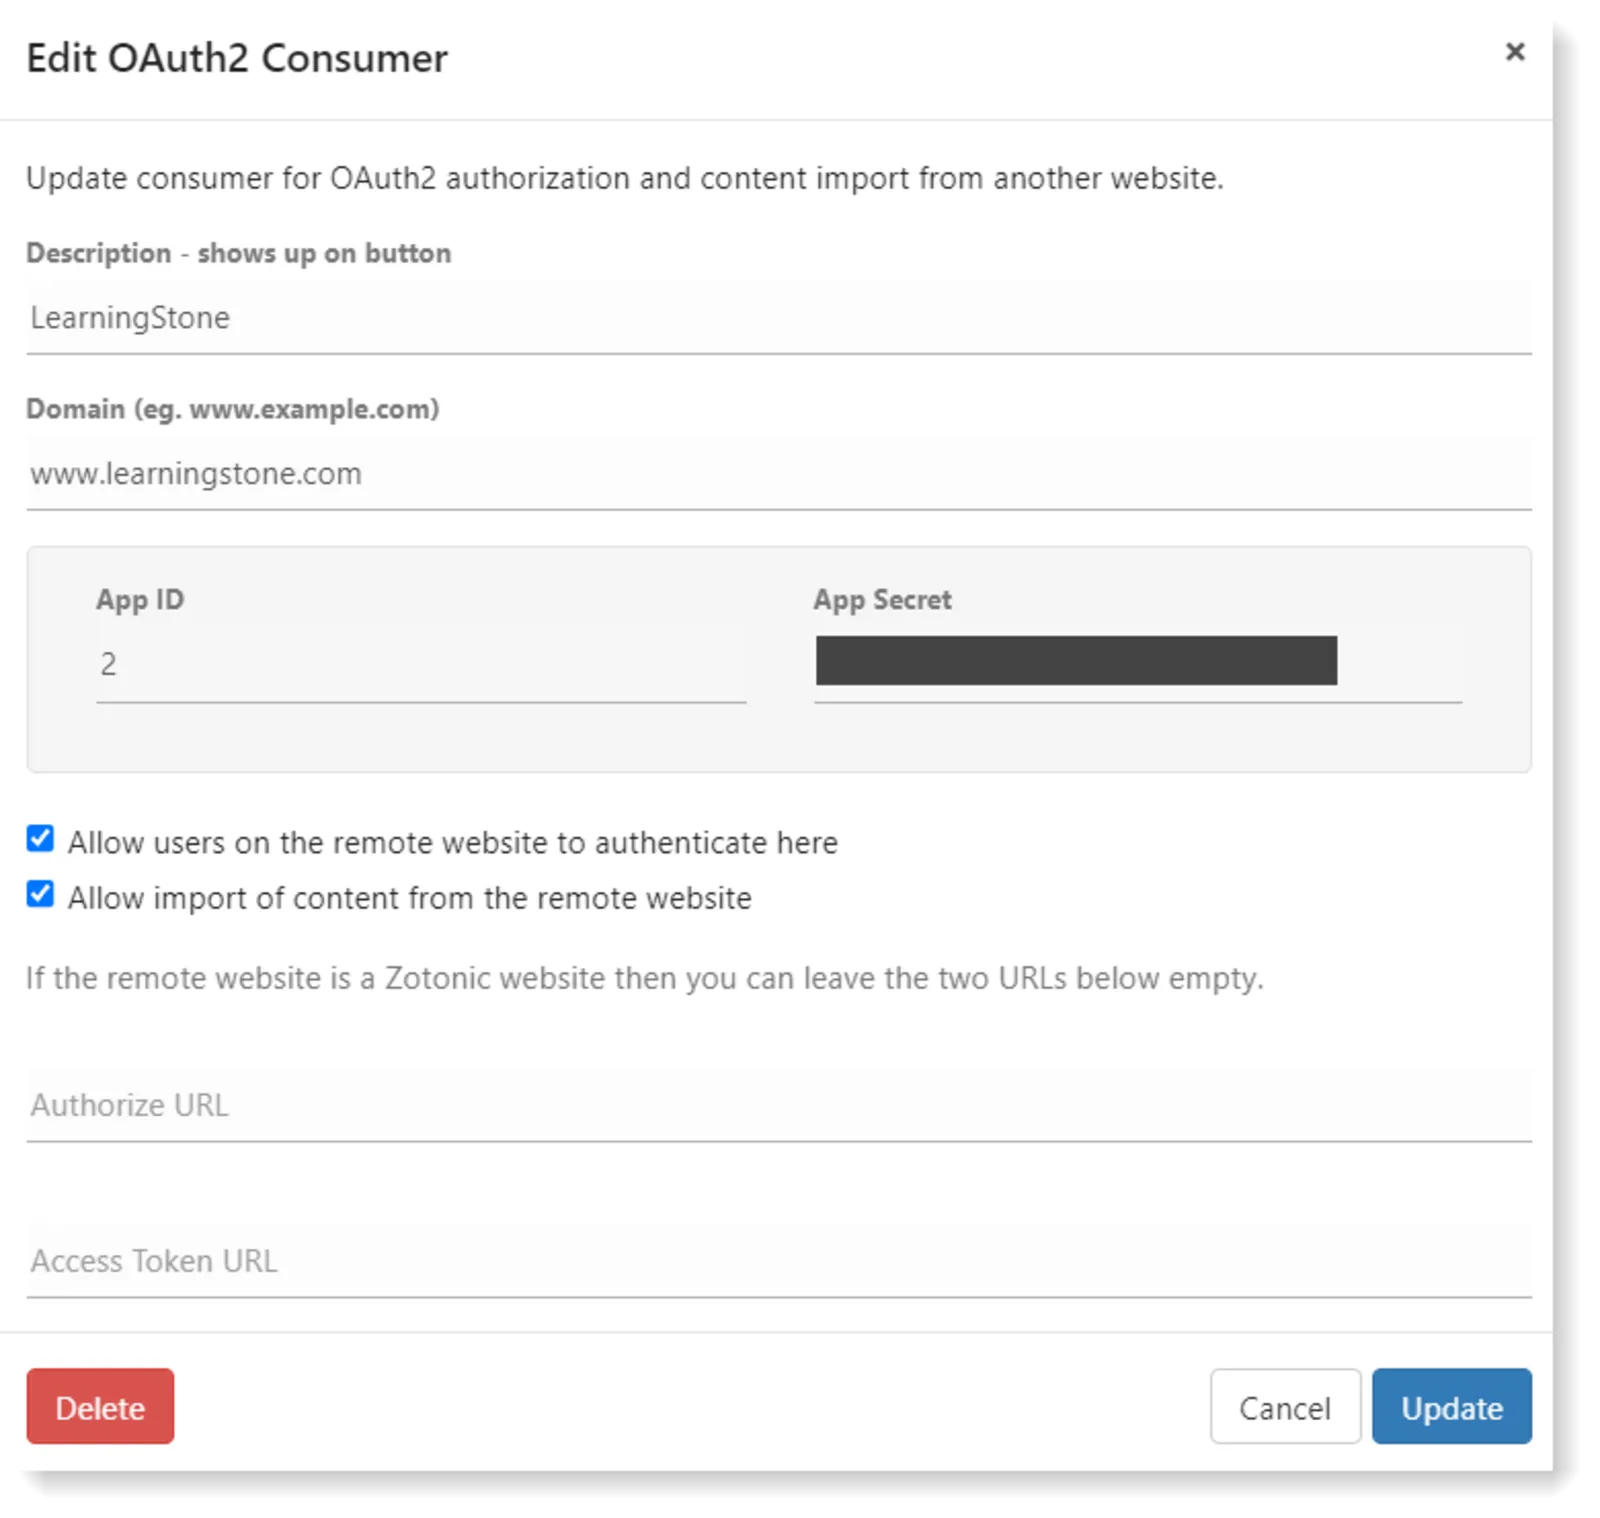Uncheck the Allow import of content checkbox
The image size is (1600, 1518).
[x=40, y=894]
